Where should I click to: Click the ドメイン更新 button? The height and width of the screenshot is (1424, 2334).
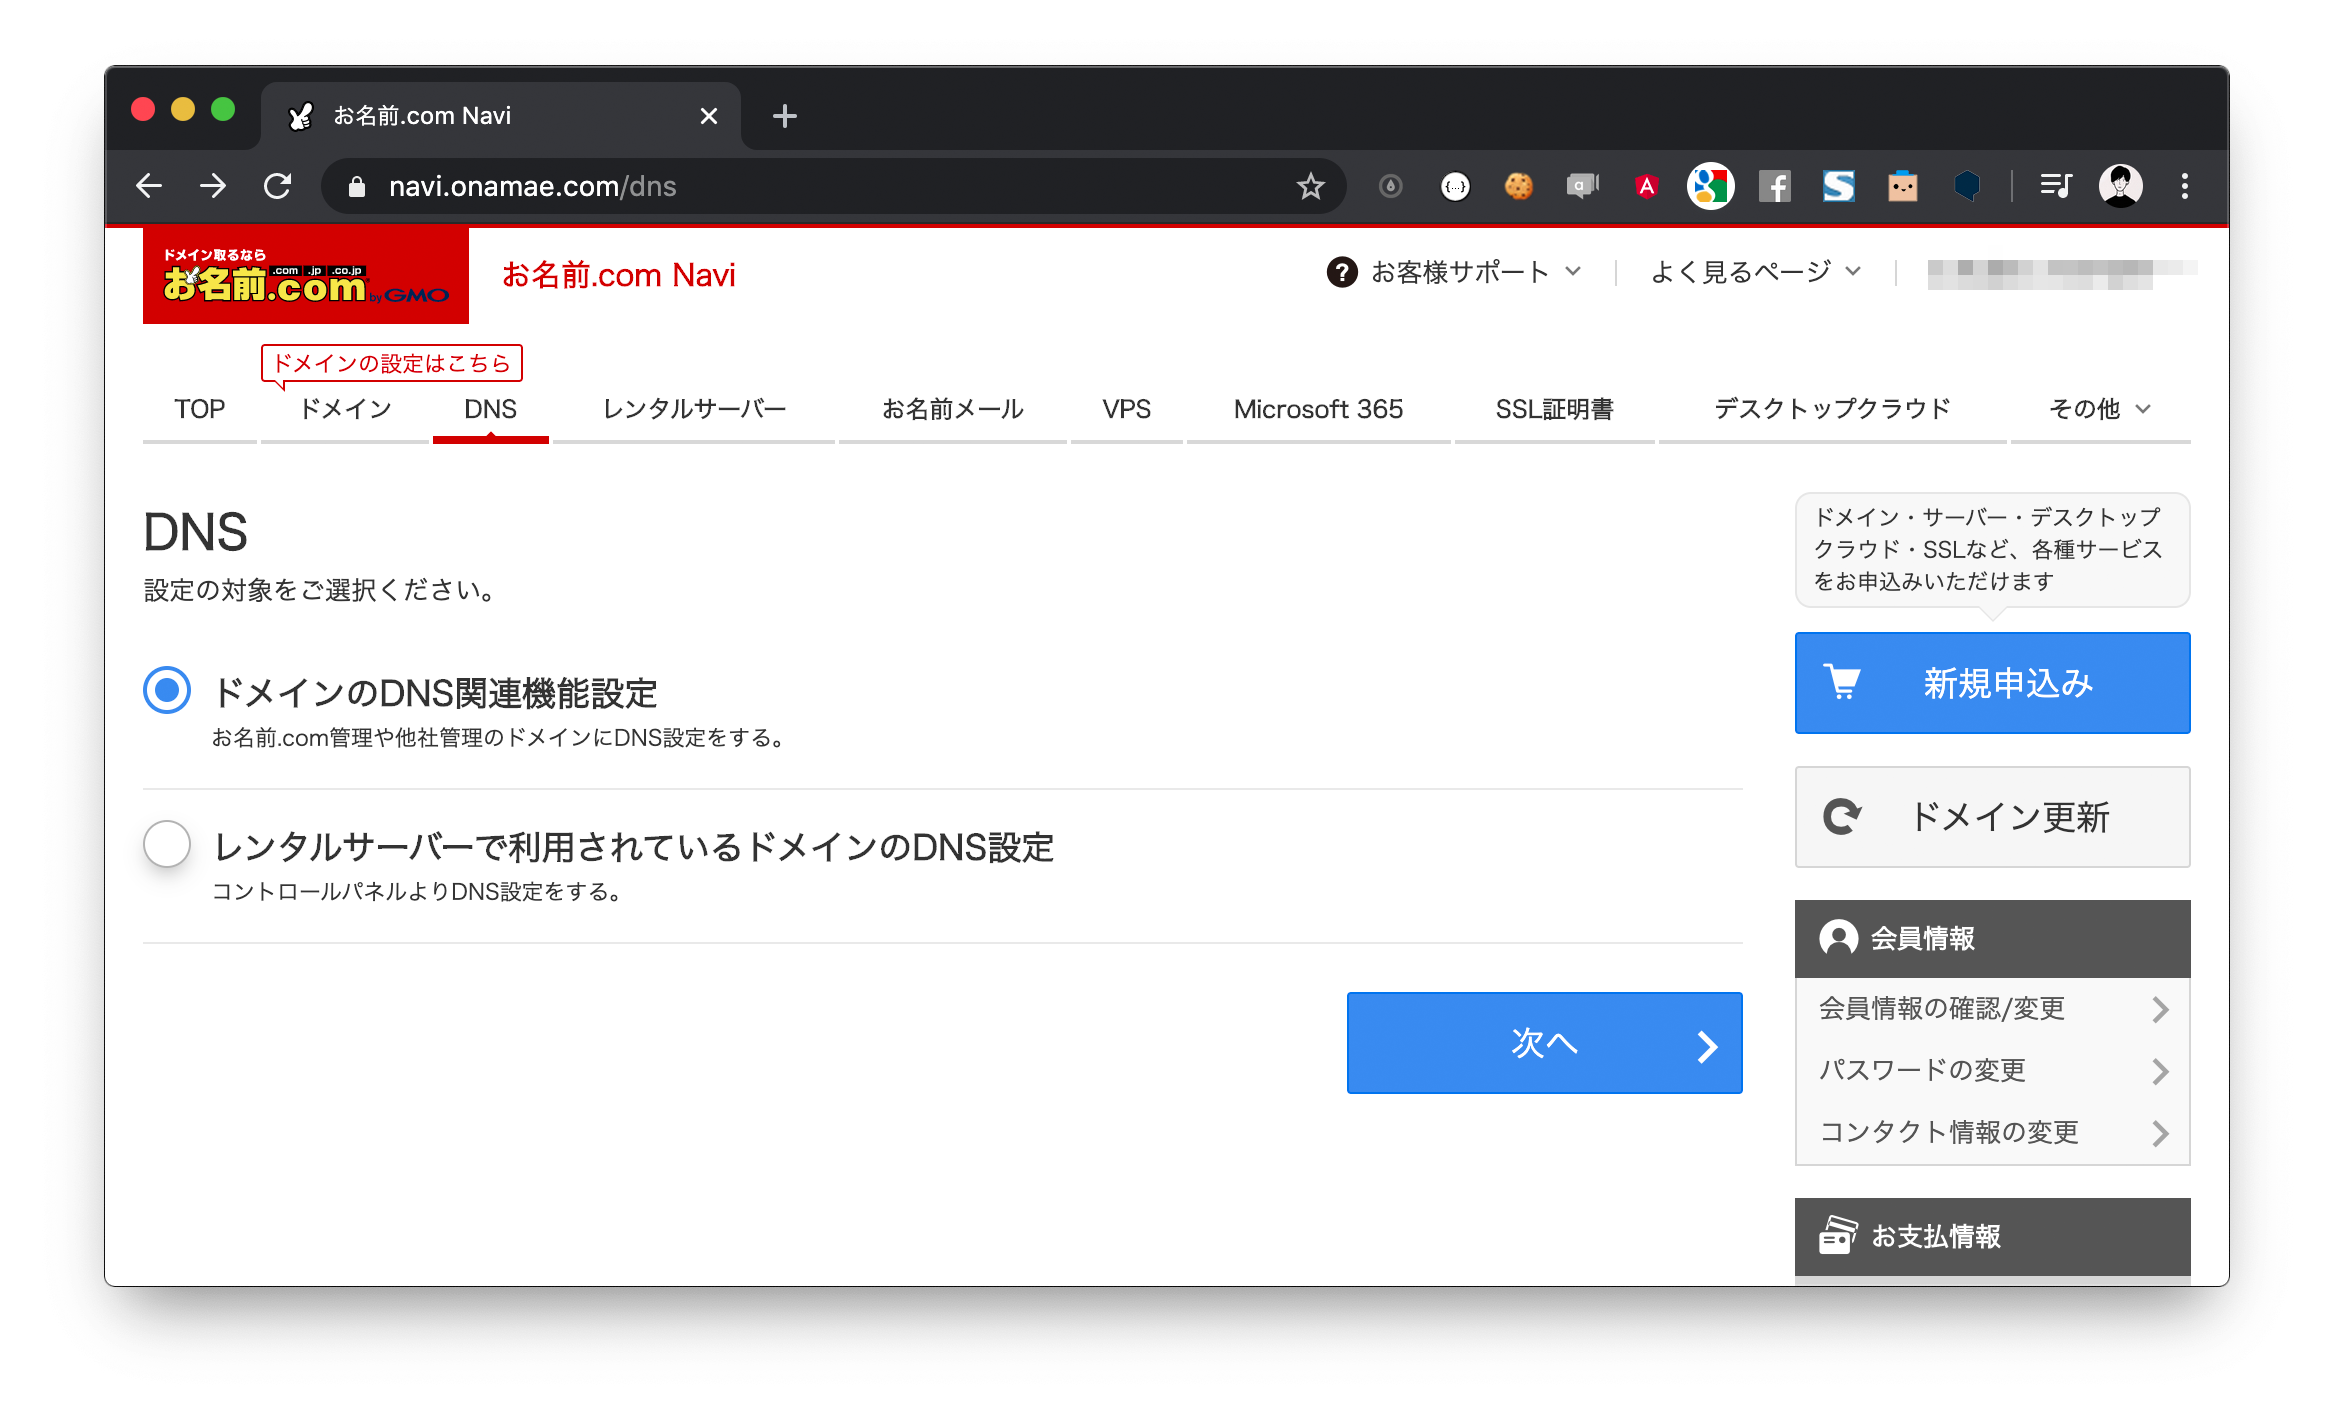(1992, 817)
